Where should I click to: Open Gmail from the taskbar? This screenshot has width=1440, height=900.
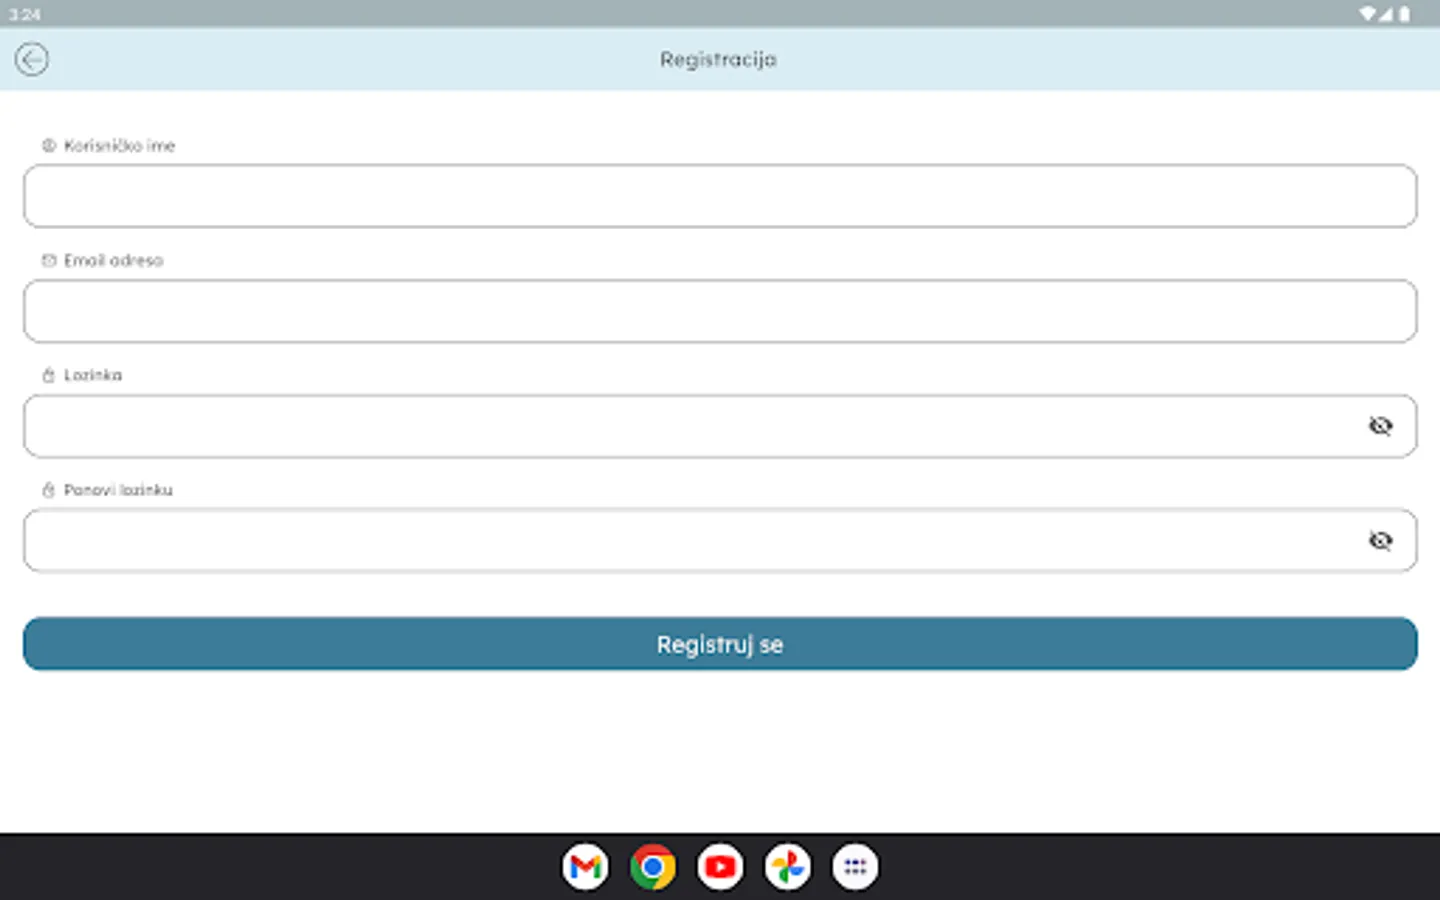tap(585, 867)
